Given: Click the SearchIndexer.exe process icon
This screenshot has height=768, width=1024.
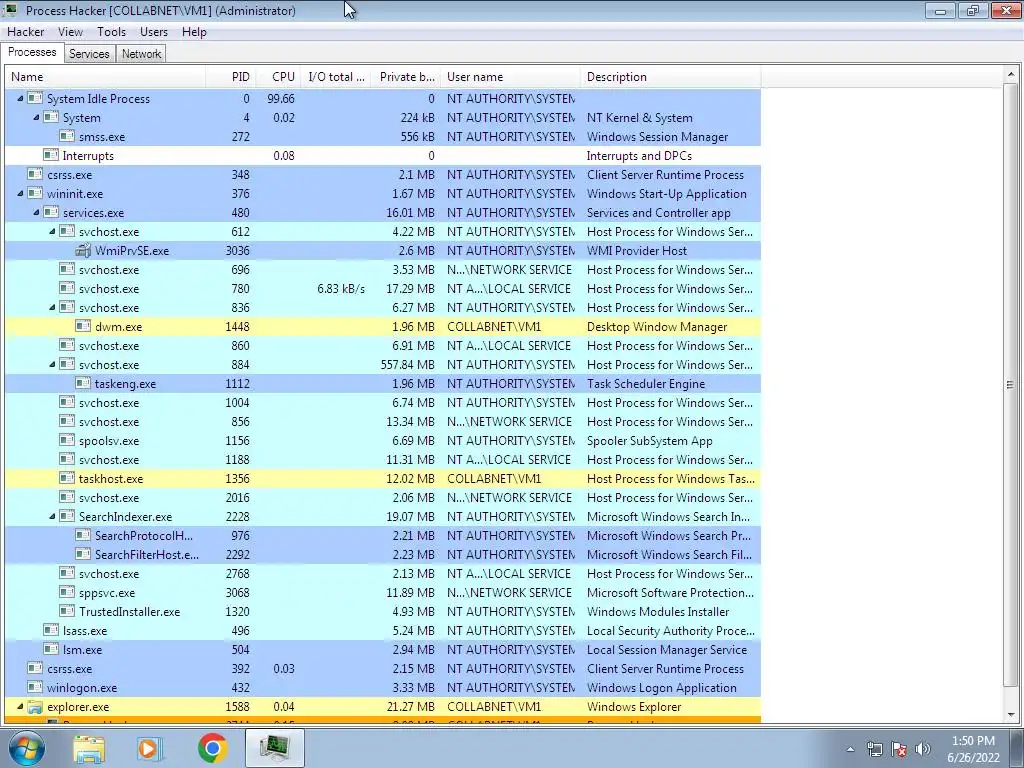Looking at the screenshot, I should [67, 517].
